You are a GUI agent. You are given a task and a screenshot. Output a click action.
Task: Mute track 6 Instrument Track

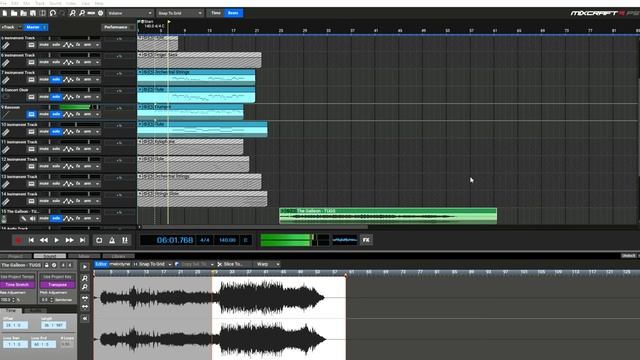[44, 62]
